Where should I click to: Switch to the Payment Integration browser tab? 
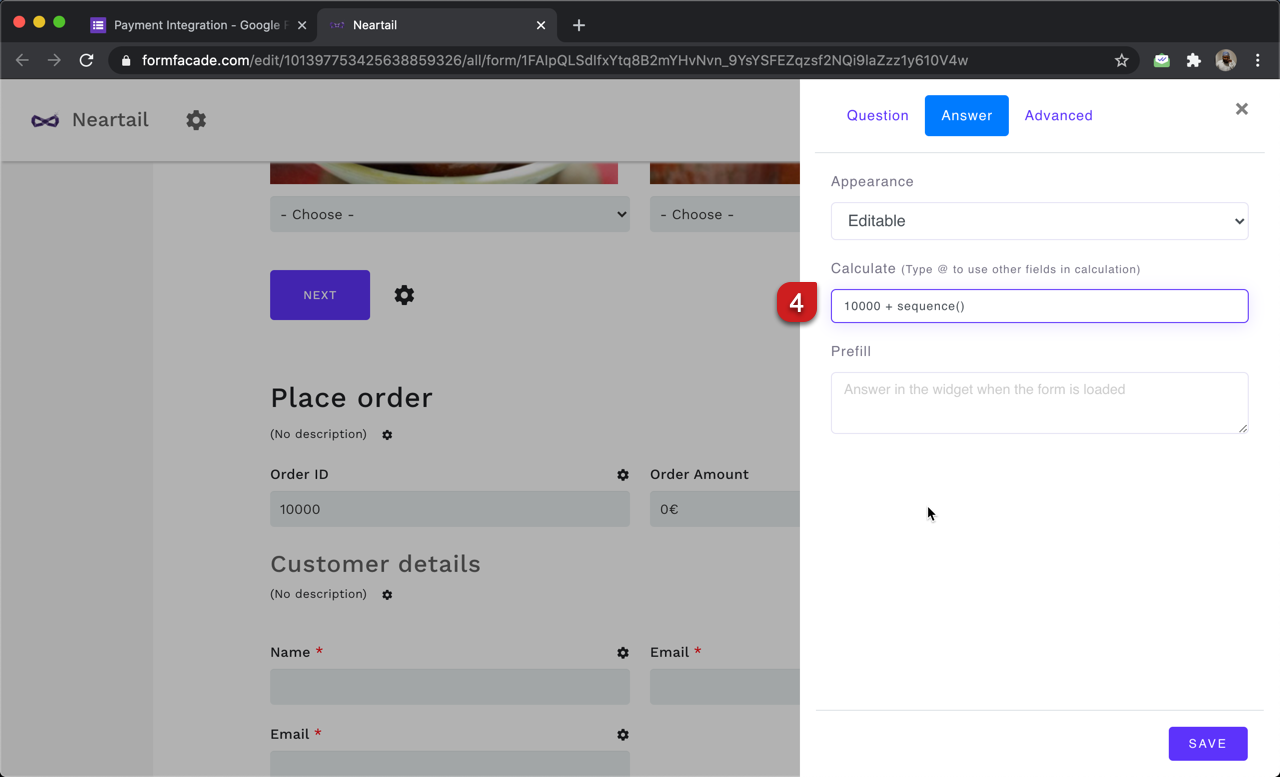pyautogui.click(x=195, y=25)
